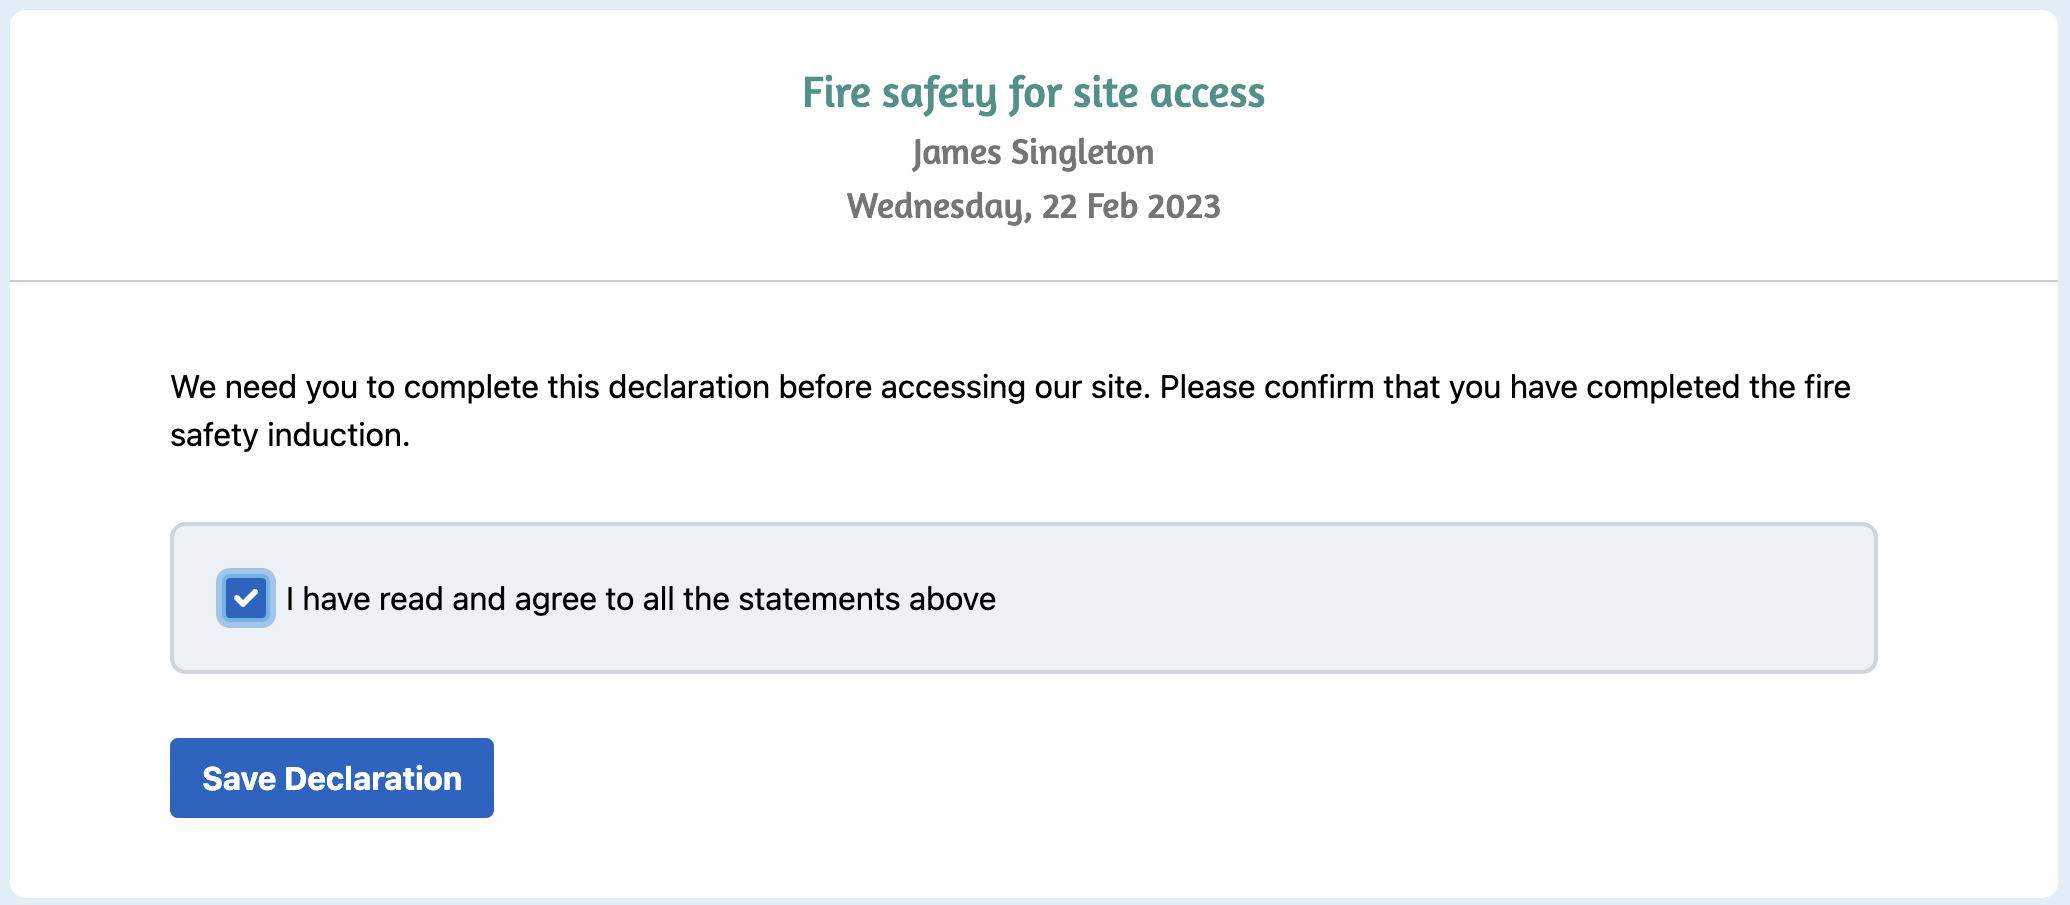
Task: Click the name James Singleton
Action: click(x=1034, y=153)
